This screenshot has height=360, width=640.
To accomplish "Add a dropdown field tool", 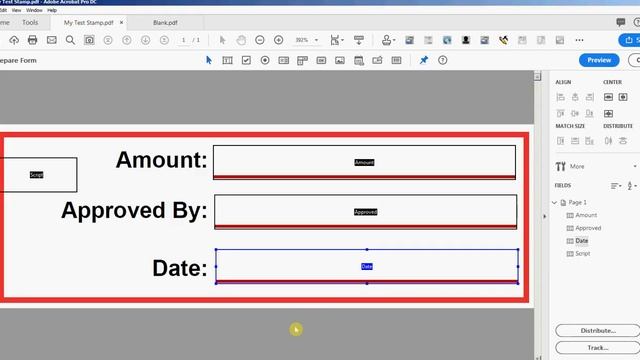I will pos(302,61).
